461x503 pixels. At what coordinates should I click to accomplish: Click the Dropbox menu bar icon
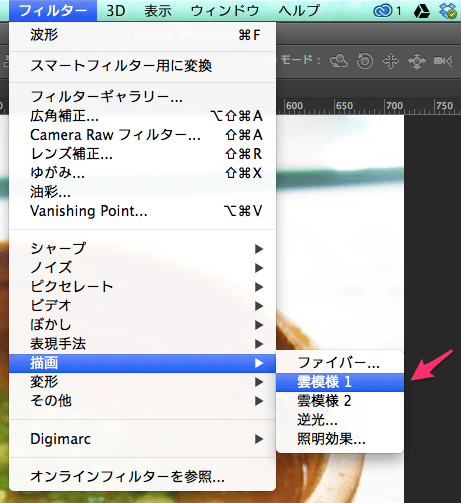448,11
